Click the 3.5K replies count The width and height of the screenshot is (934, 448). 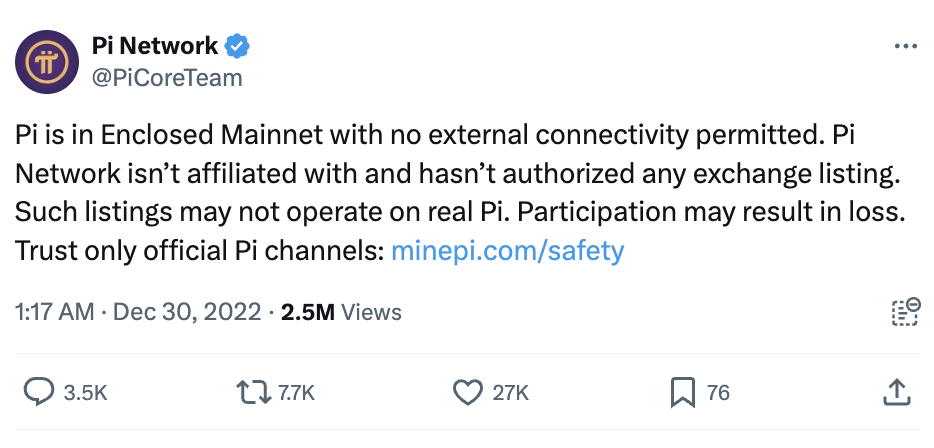[x=85, y=393]
